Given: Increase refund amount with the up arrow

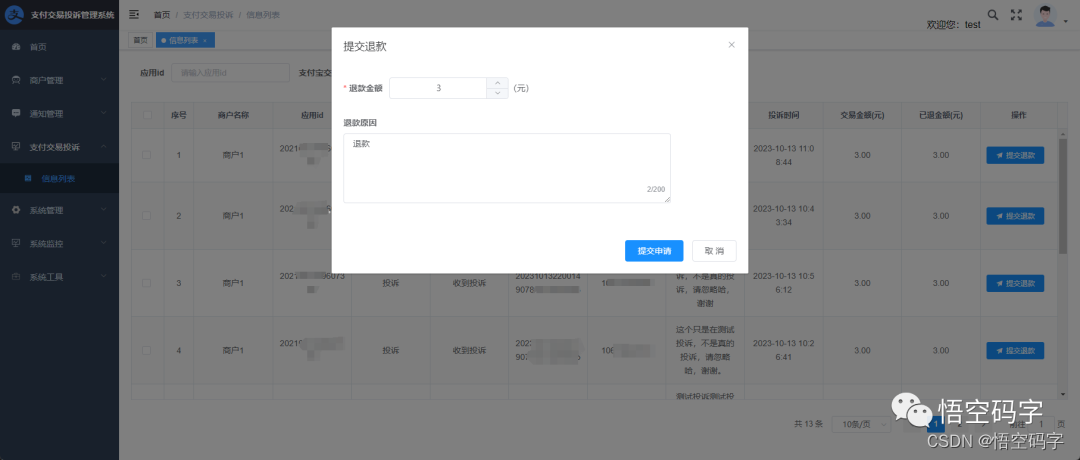Looking at the screenshot, I should (x=497, y=83).
